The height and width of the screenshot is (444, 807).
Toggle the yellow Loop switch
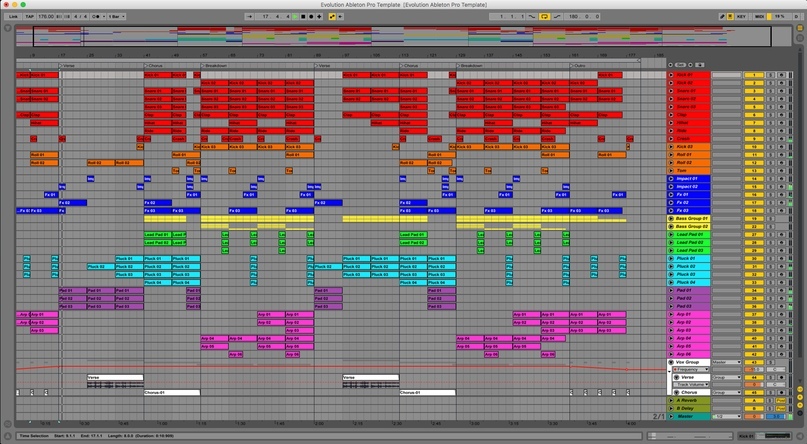545,16
